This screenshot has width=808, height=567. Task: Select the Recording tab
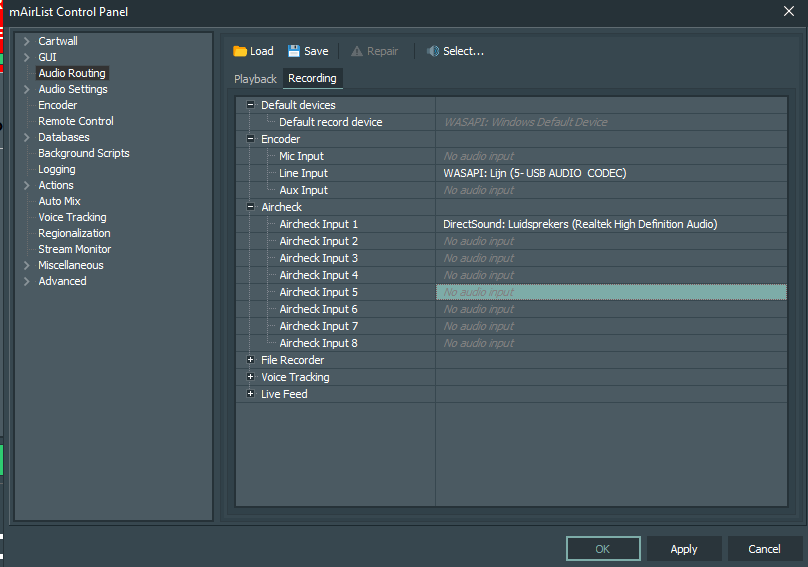[x=312, y=78]
